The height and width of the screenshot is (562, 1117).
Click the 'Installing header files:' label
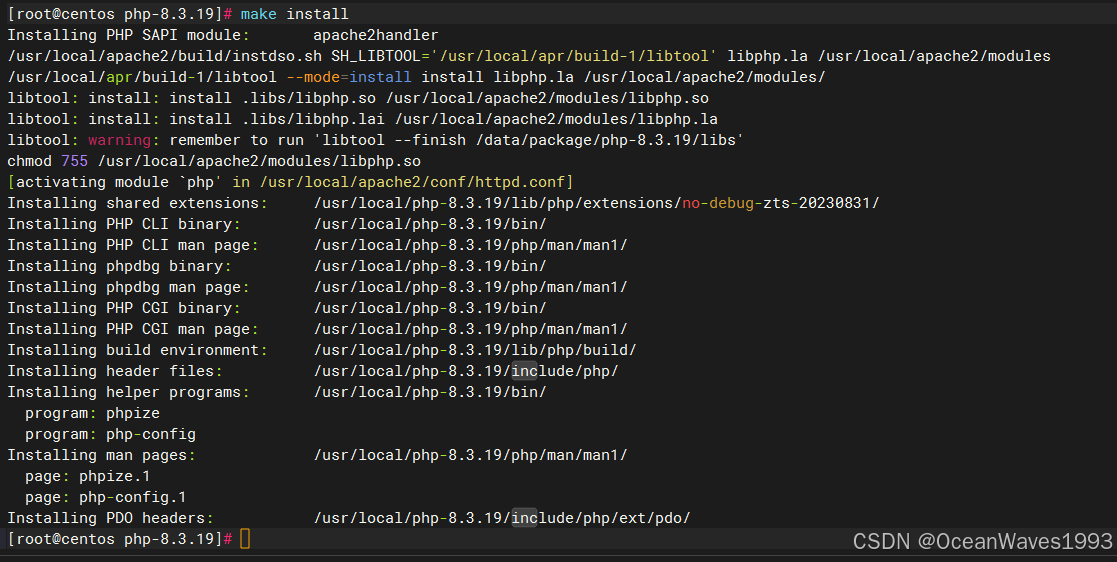[115, 371]
